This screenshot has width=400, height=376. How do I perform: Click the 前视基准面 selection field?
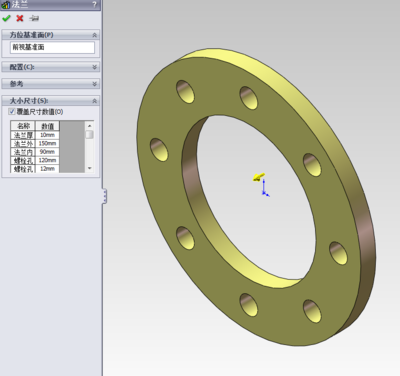coord(52,47)
